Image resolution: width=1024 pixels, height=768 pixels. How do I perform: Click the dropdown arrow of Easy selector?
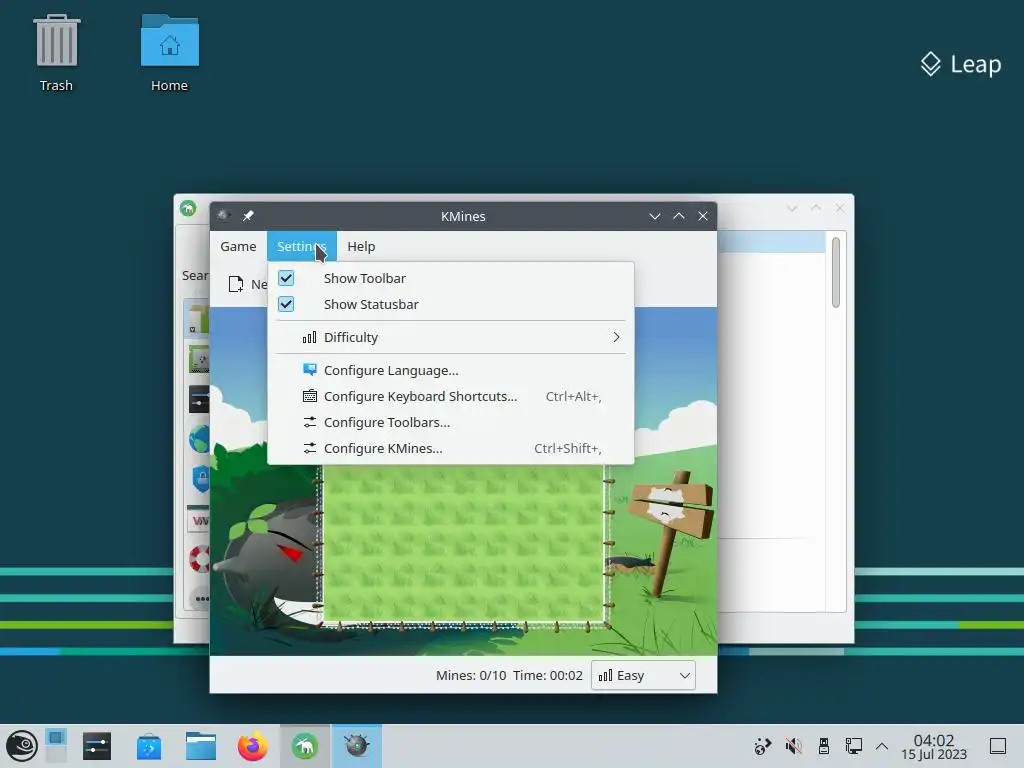tap(684, 675)
